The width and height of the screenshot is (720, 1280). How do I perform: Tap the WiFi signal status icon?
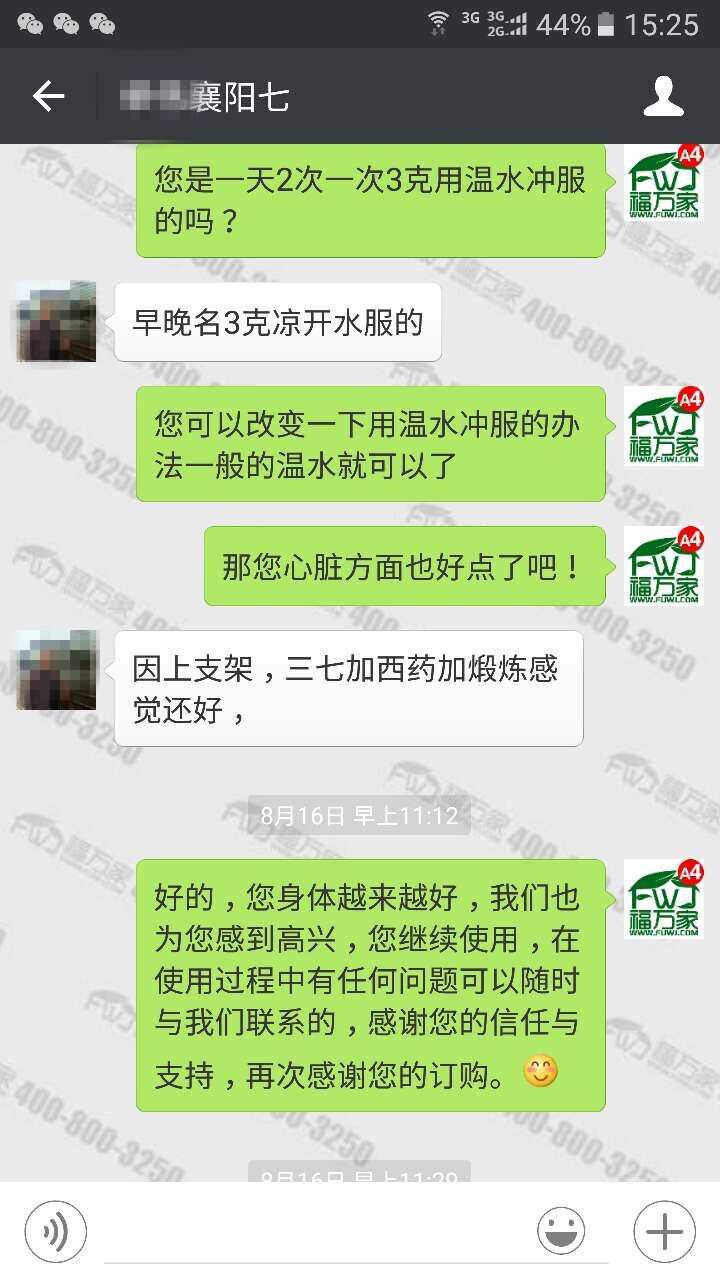click(x=438, y=23)
